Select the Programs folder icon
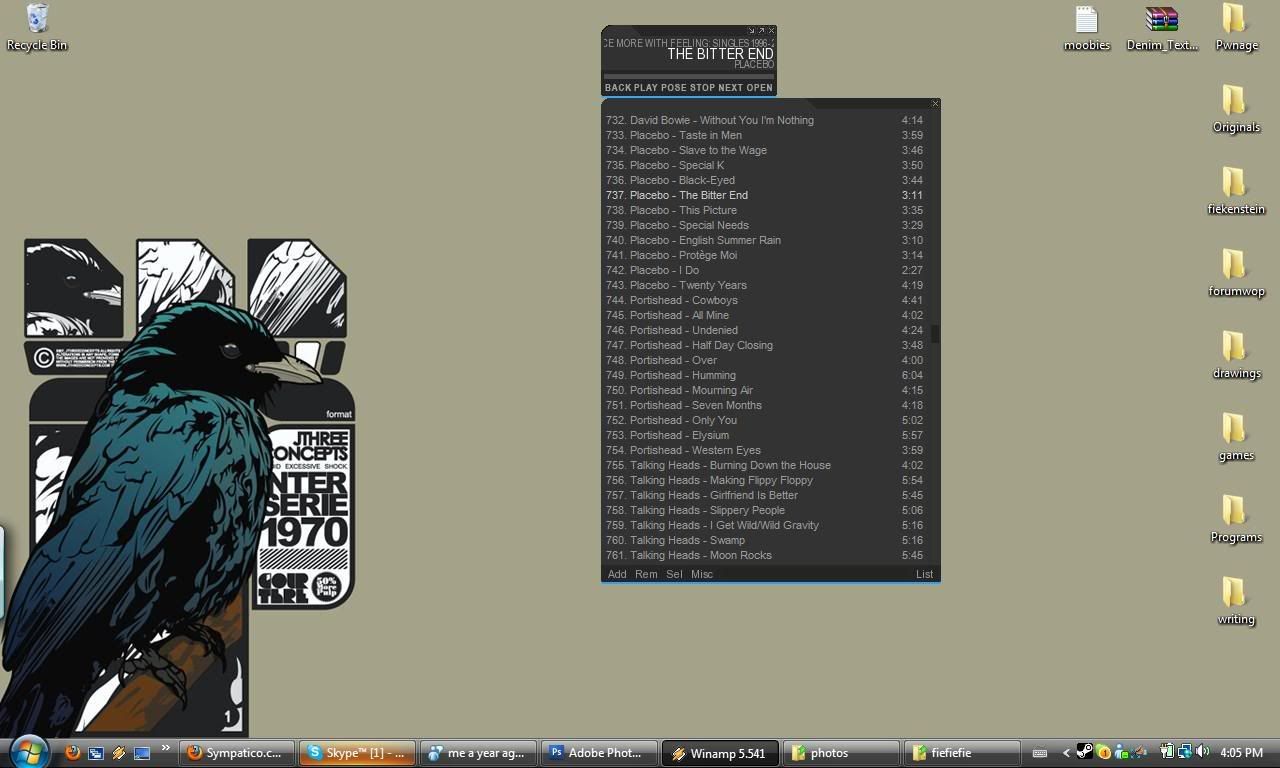Screen dimensions: 1280x768 click(x=1236, y=520)
